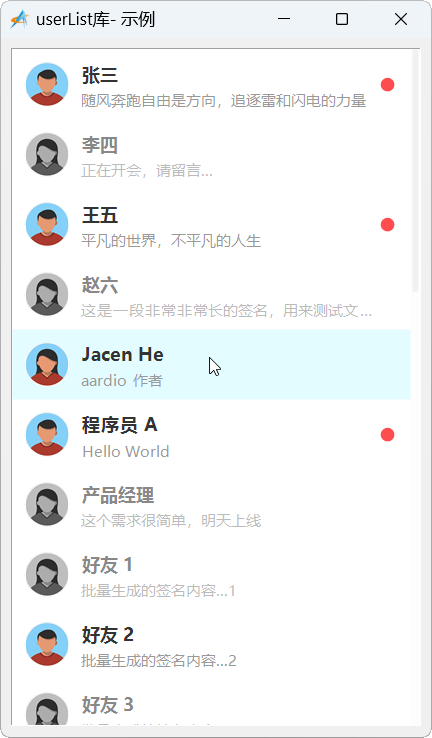Click 赵六's grey avatar icon
The height and width of the screenshot is (738, 432).
pyautogui.click(x=47, y=295)
